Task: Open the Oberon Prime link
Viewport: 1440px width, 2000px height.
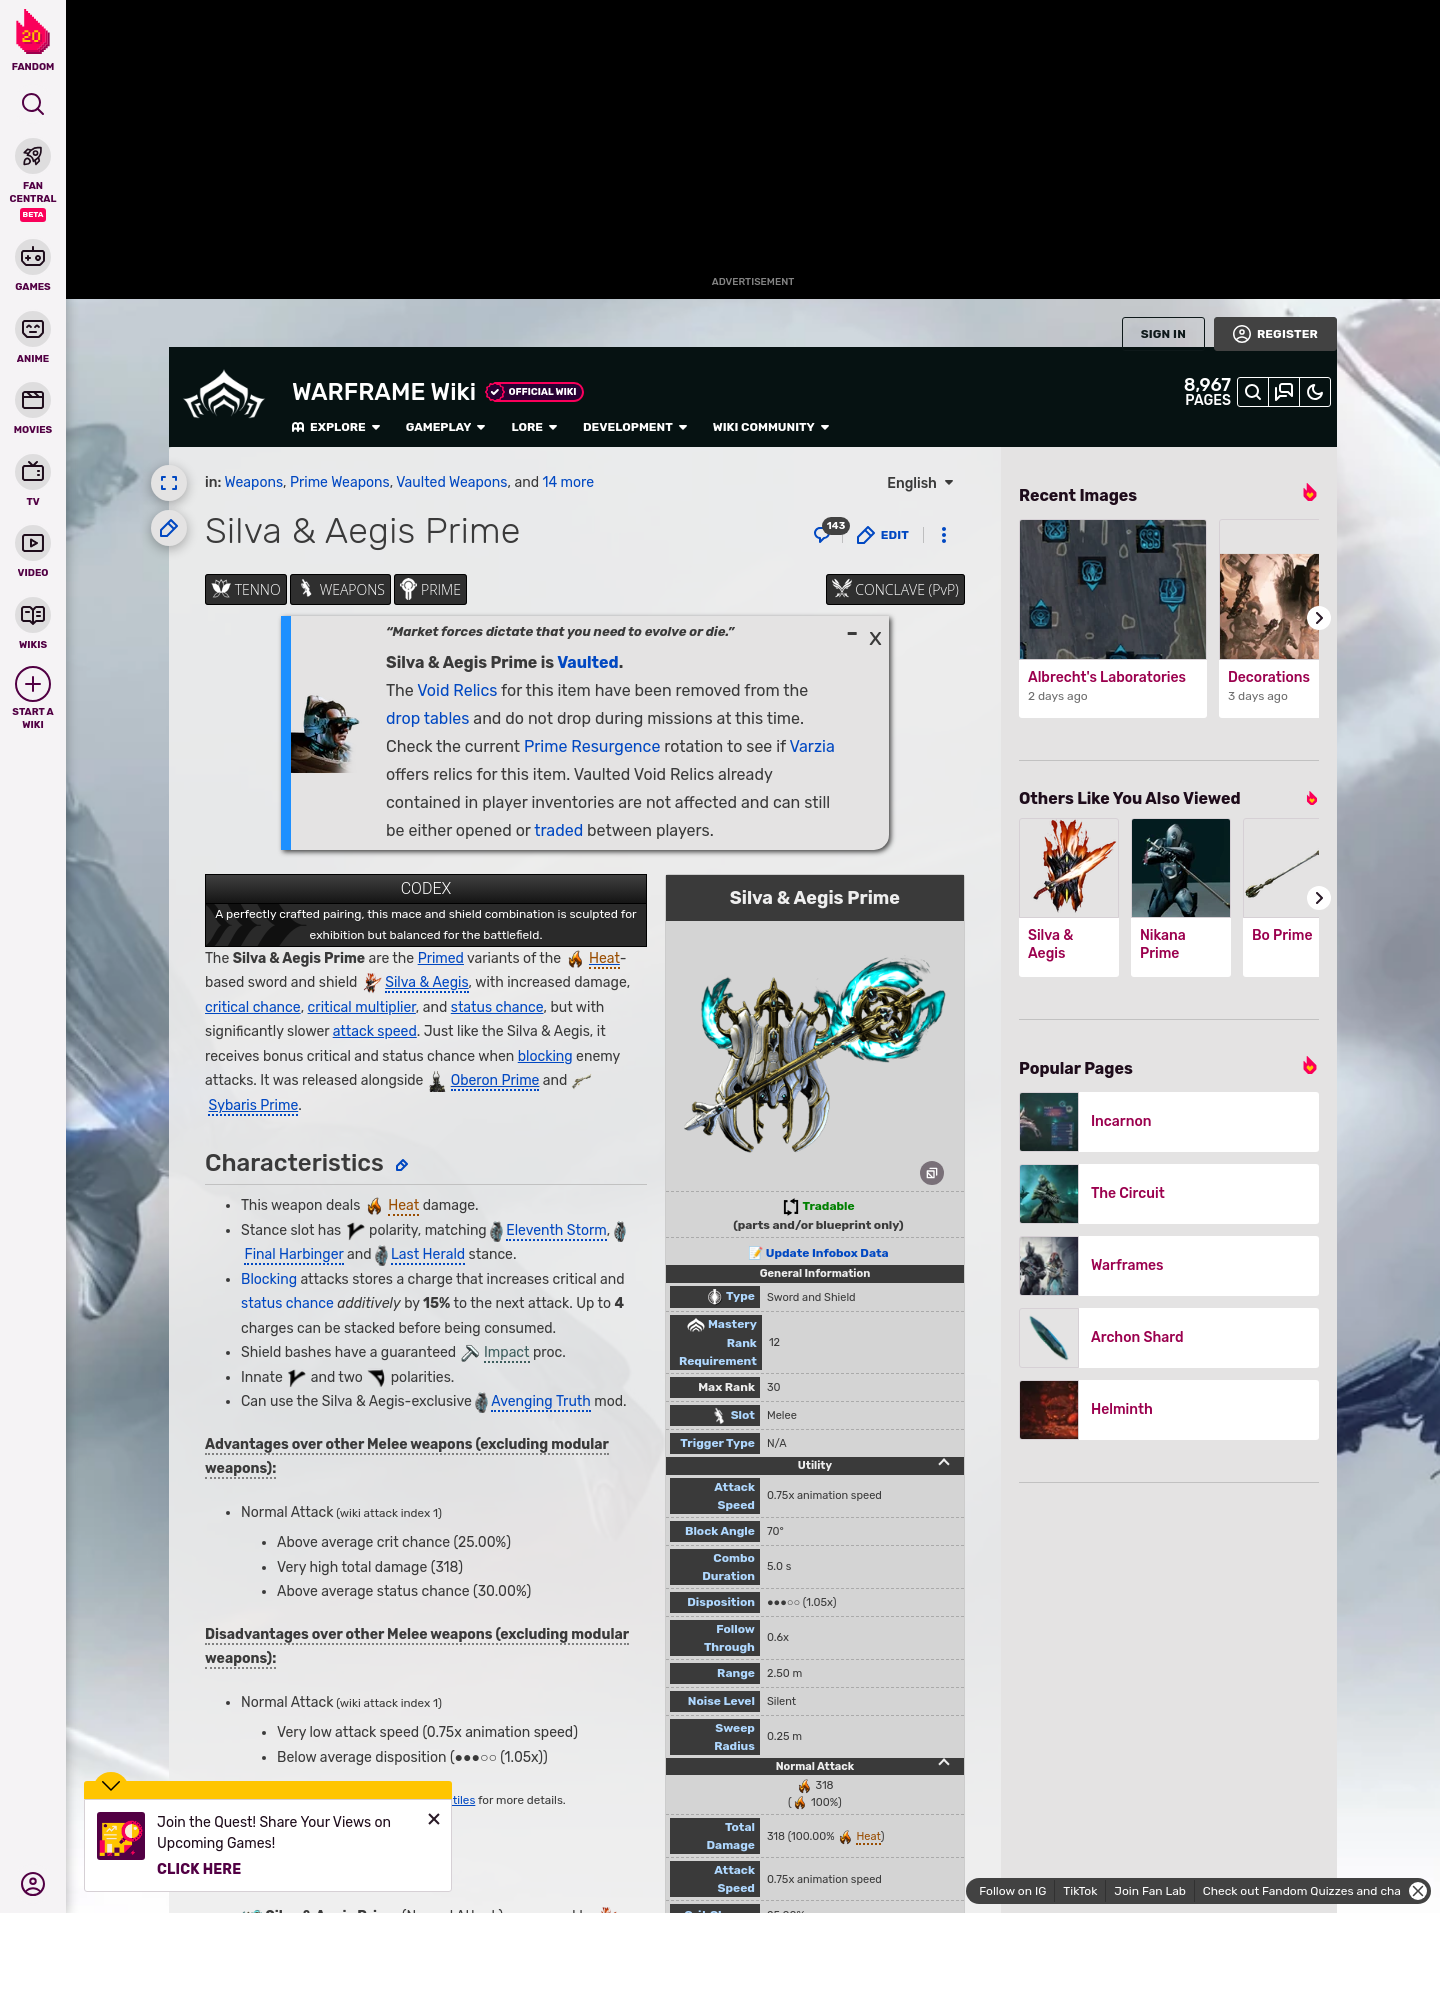Action: click(x=494, y=1080)
